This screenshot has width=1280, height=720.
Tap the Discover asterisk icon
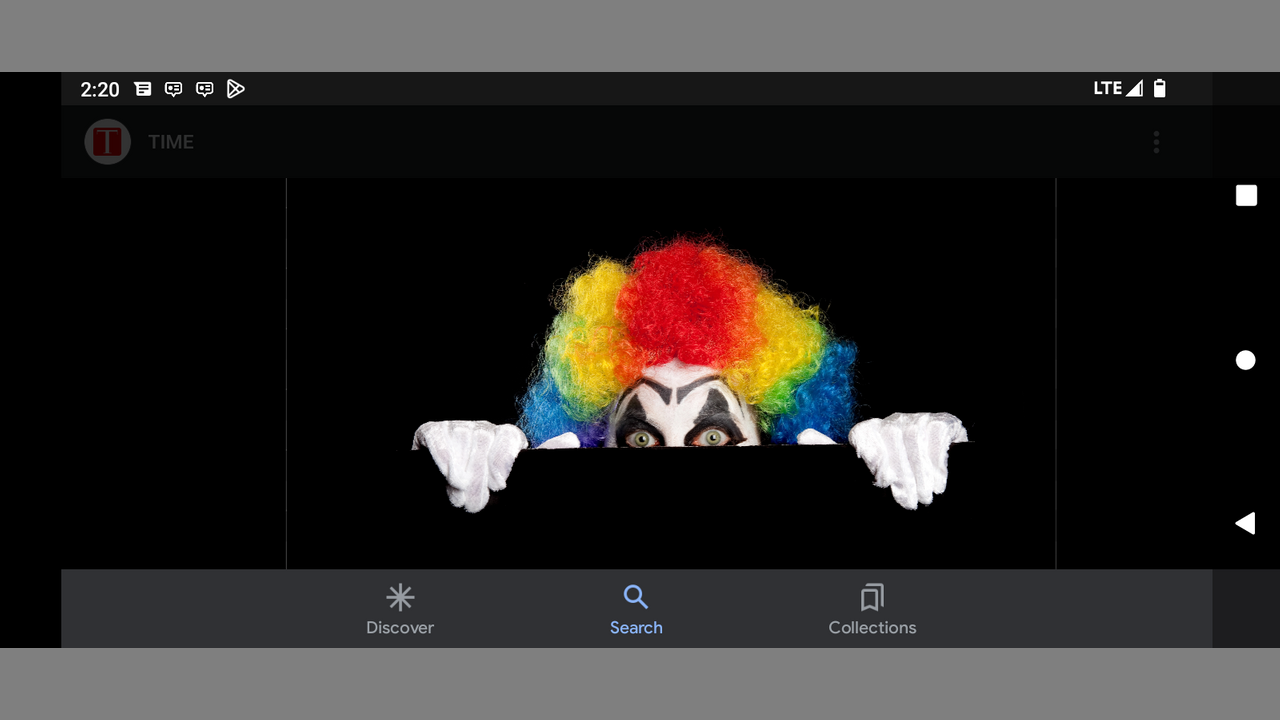coord(400,598)
